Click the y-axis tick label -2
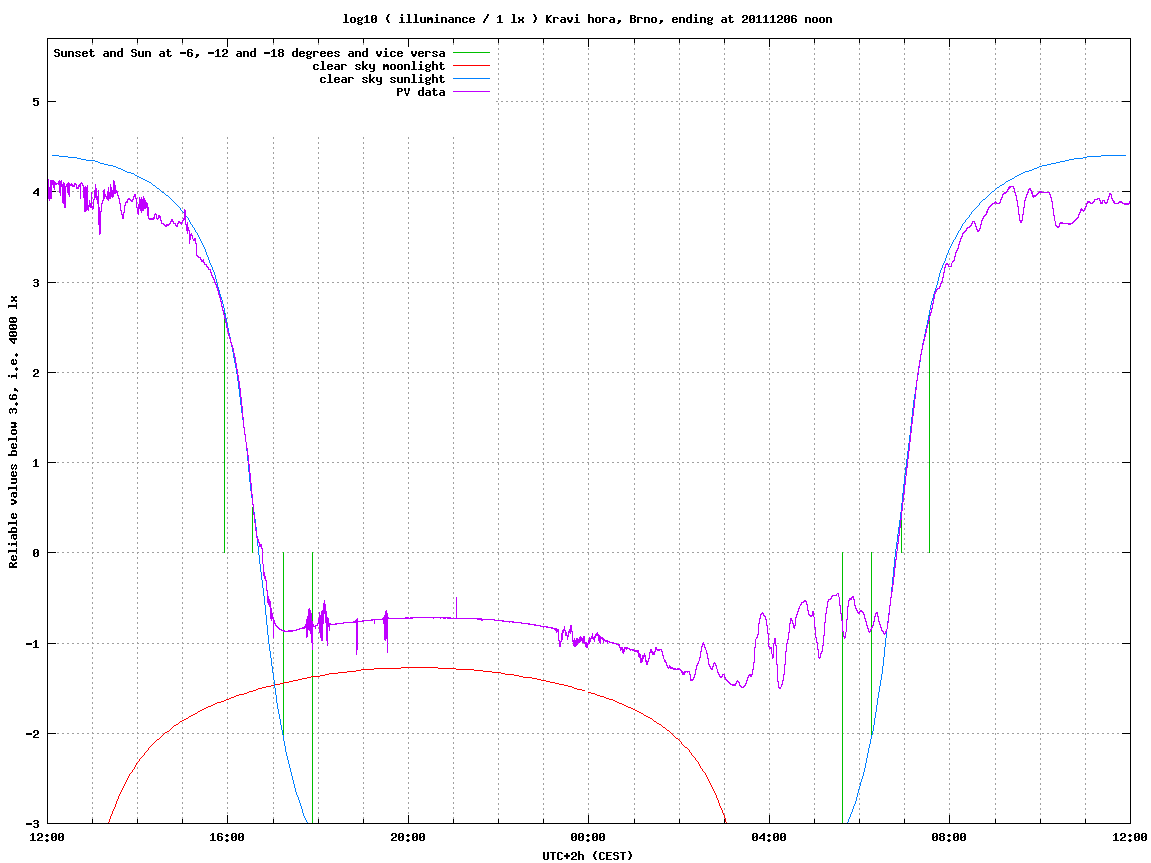Screen dimensions: 1151x863 [x=32, y=734]
